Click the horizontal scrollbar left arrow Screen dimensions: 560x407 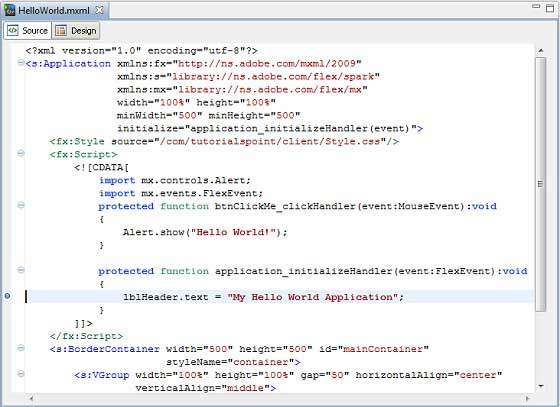tap(31, 398)
